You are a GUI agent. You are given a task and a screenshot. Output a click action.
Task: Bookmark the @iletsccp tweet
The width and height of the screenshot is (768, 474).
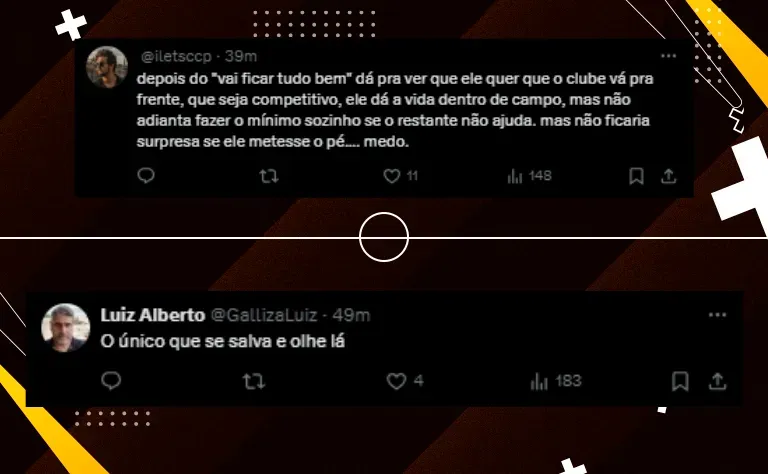pyautogui.click(x=636, y=176)
